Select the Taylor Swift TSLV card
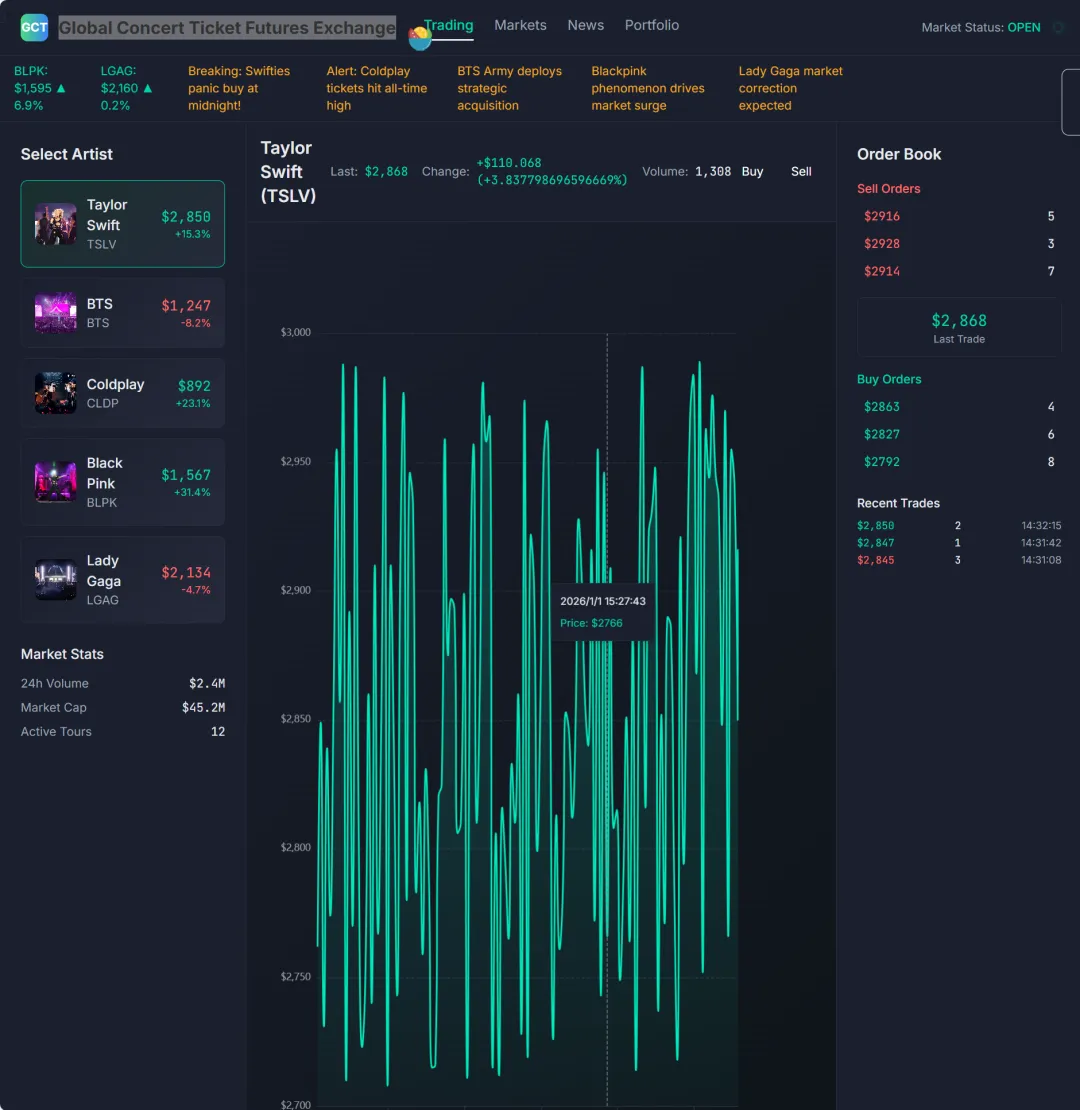This screenshot has height=1110, width=1080. click(122, 224)
